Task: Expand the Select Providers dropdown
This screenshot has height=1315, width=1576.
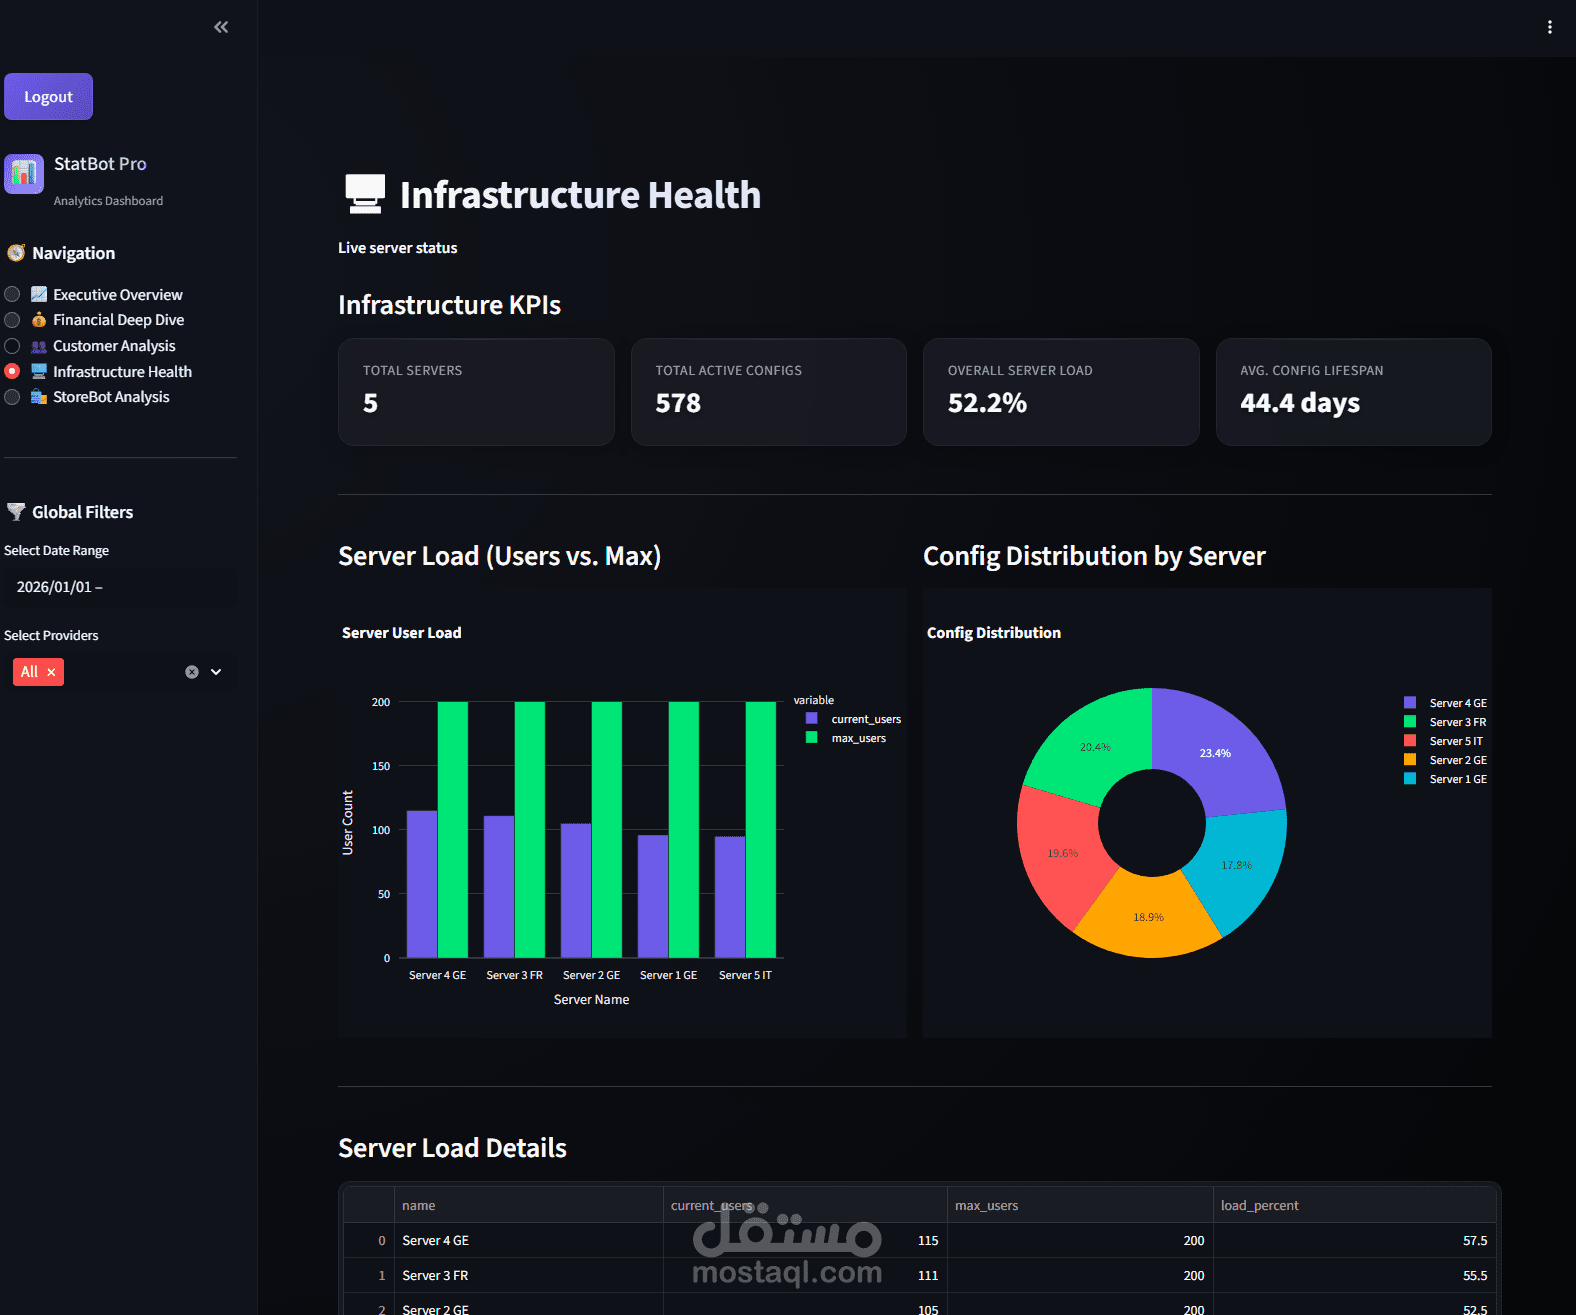Action: 216,672
